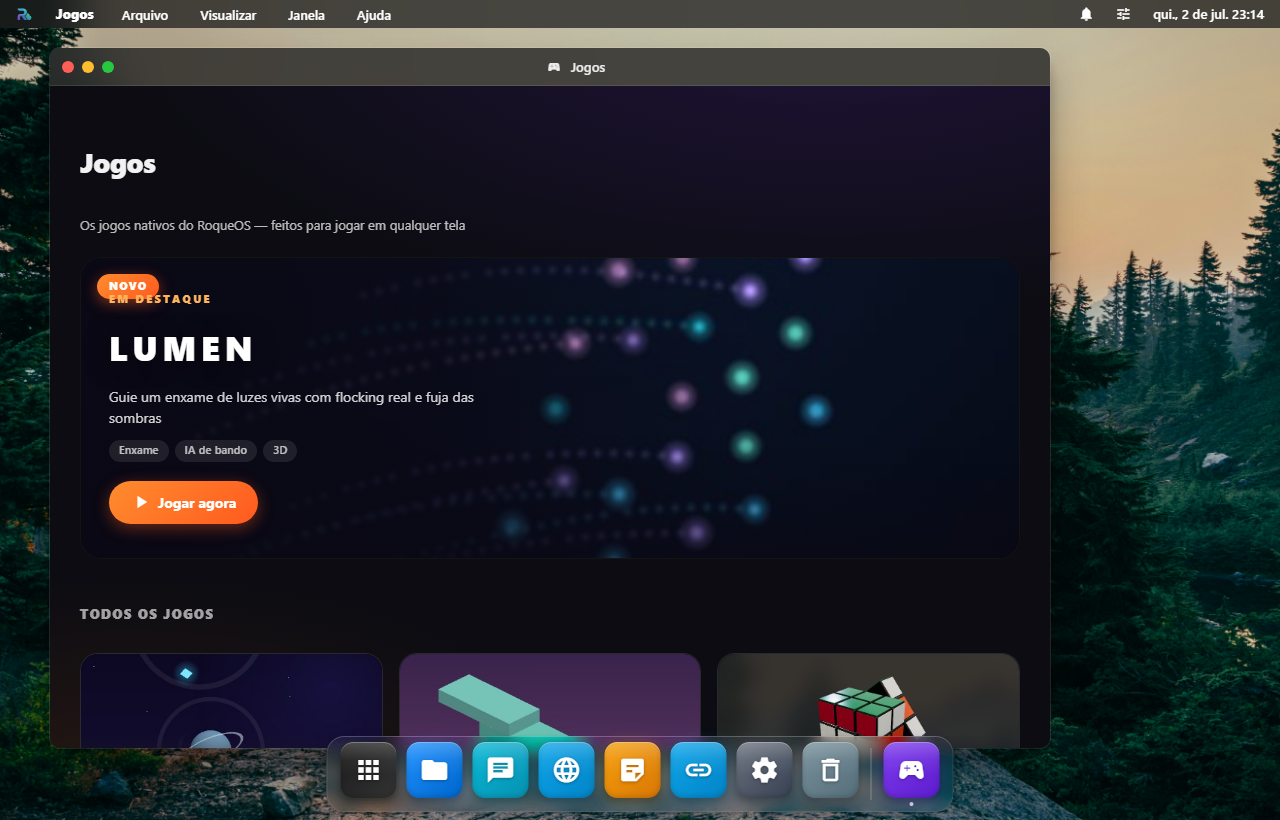1280x820 pixels.
Task: Click the NOVO badge on the featured game
Action: point(128,286)
